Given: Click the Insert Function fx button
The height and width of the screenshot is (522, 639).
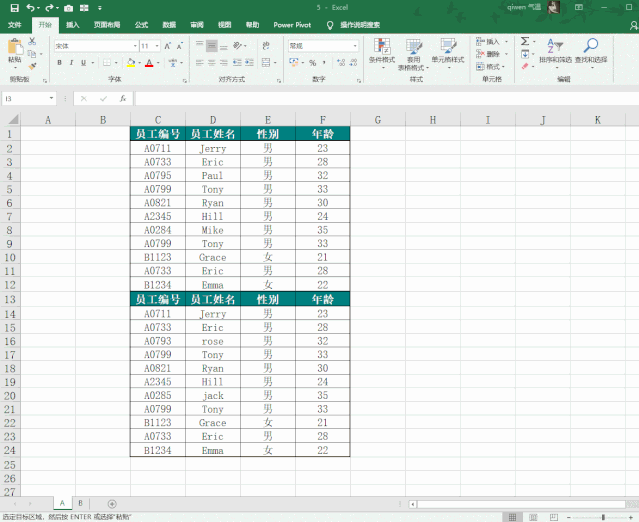Looking at the screenshot, I should [123, 98].
